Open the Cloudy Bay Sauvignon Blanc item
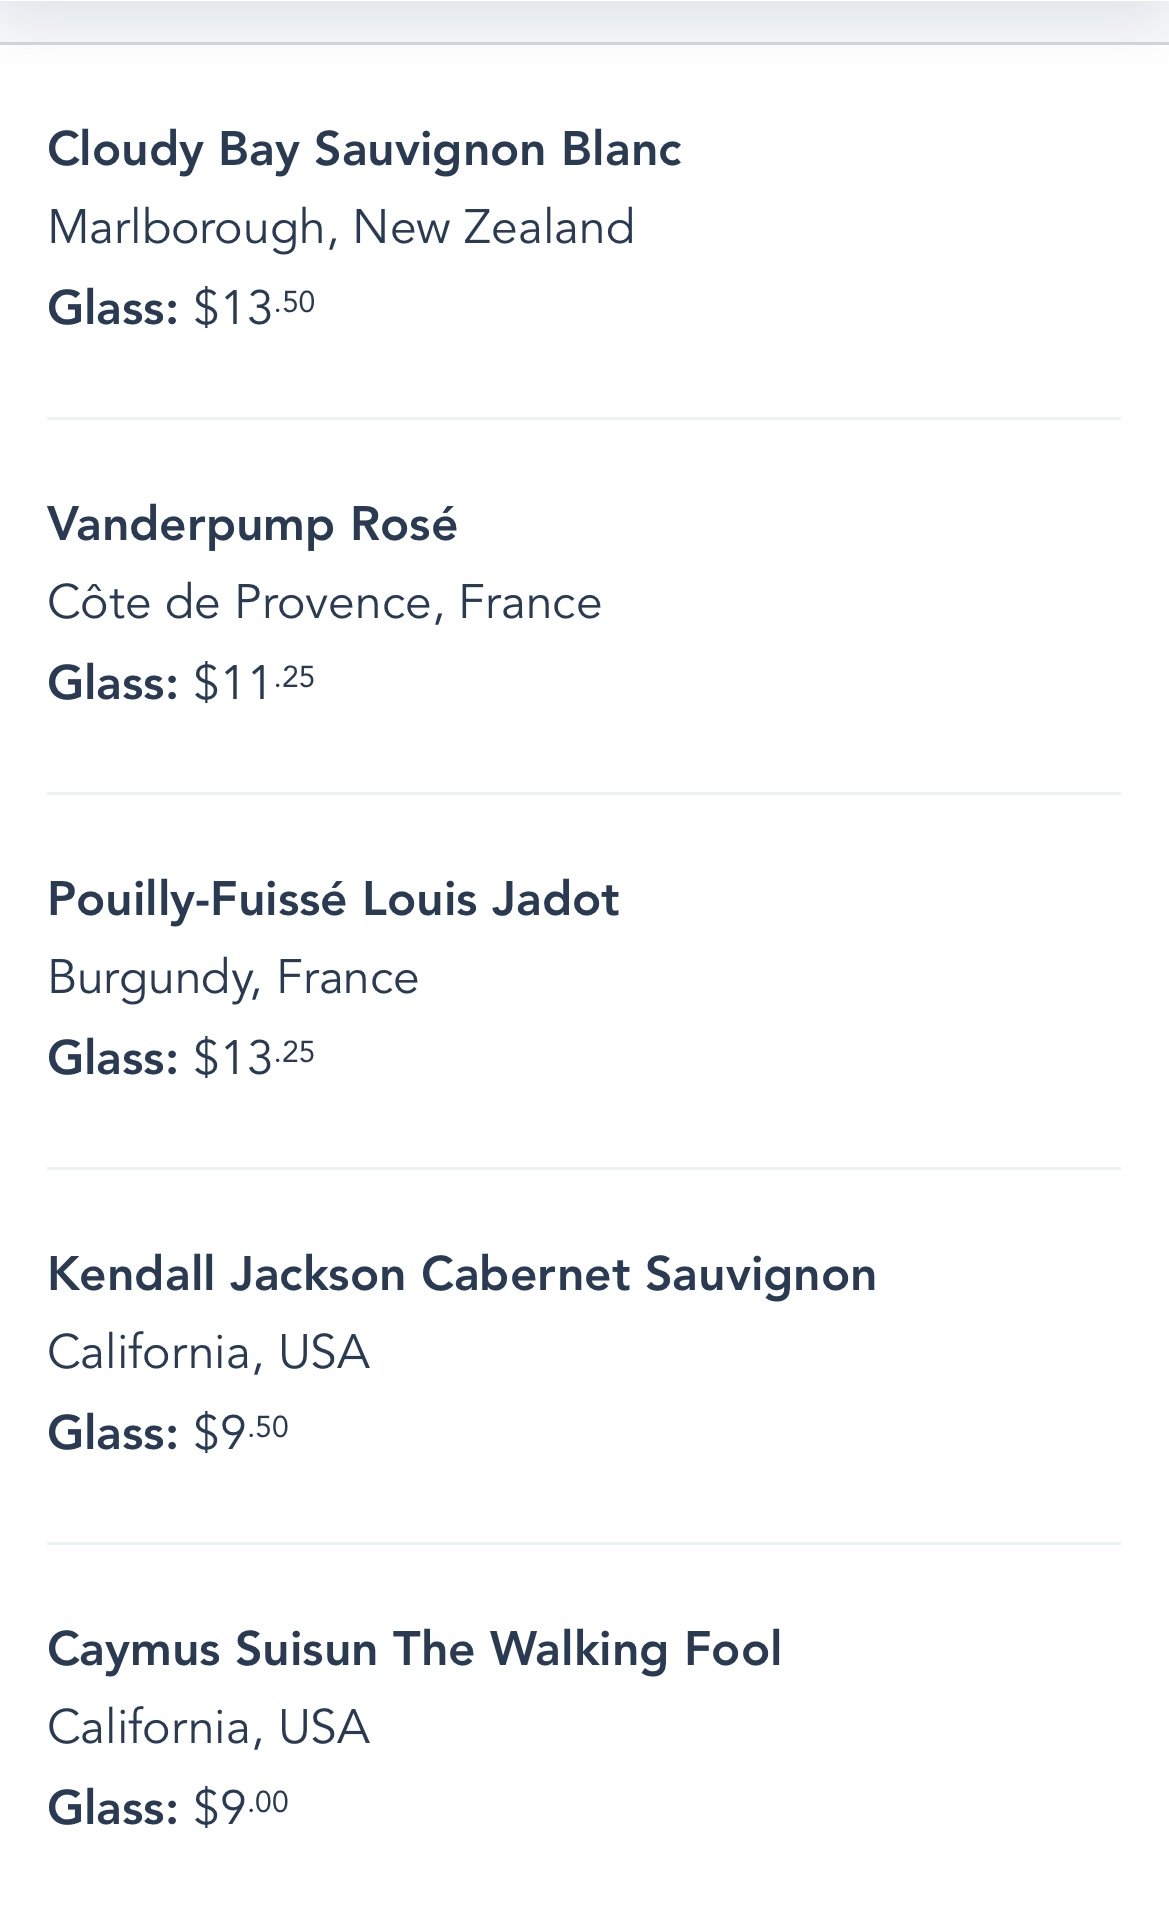The height and width of the screenshot is (1912, 1169). point(364,150)
